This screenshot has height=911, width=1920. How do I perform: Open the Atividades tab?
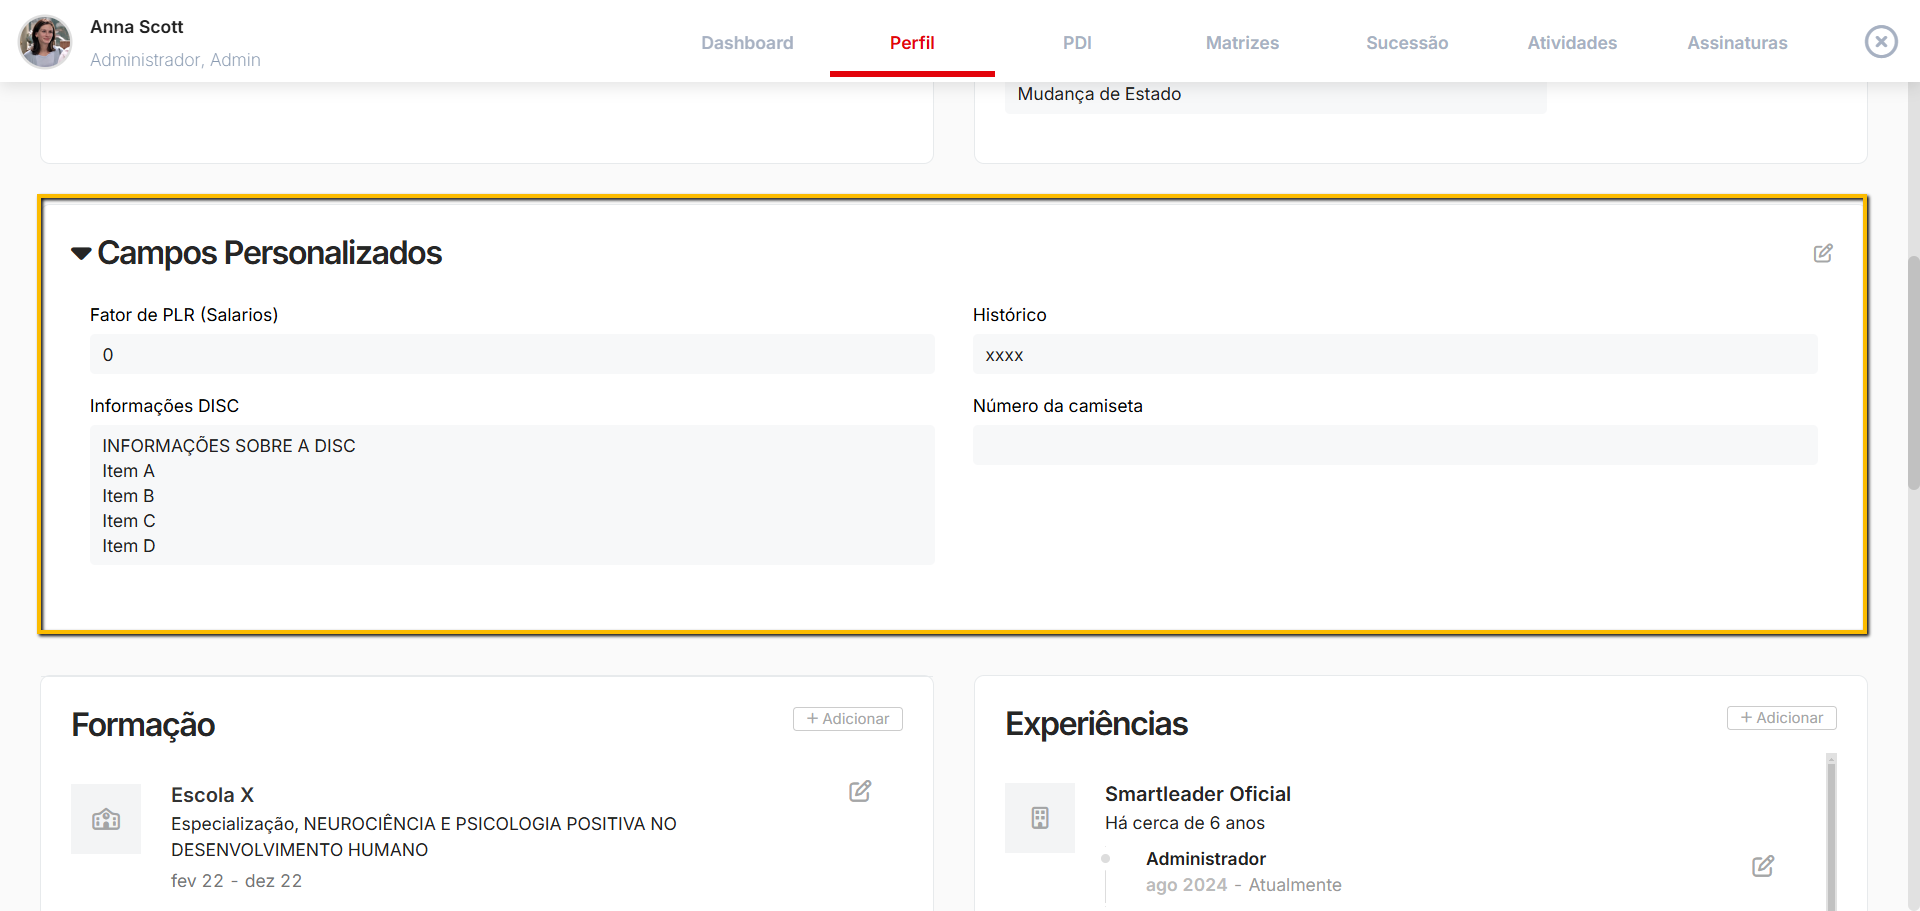(1572, 43)
